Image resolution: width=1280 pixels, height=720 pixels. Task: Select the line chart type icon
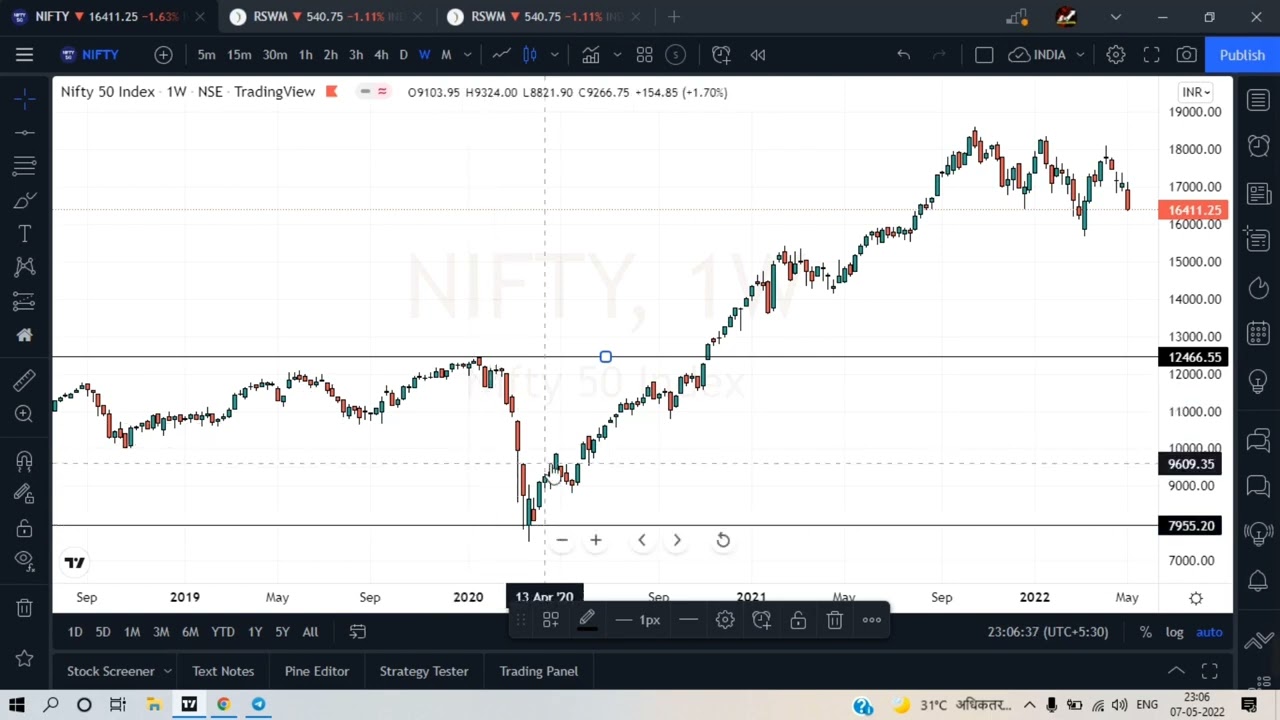pos(501,55)
